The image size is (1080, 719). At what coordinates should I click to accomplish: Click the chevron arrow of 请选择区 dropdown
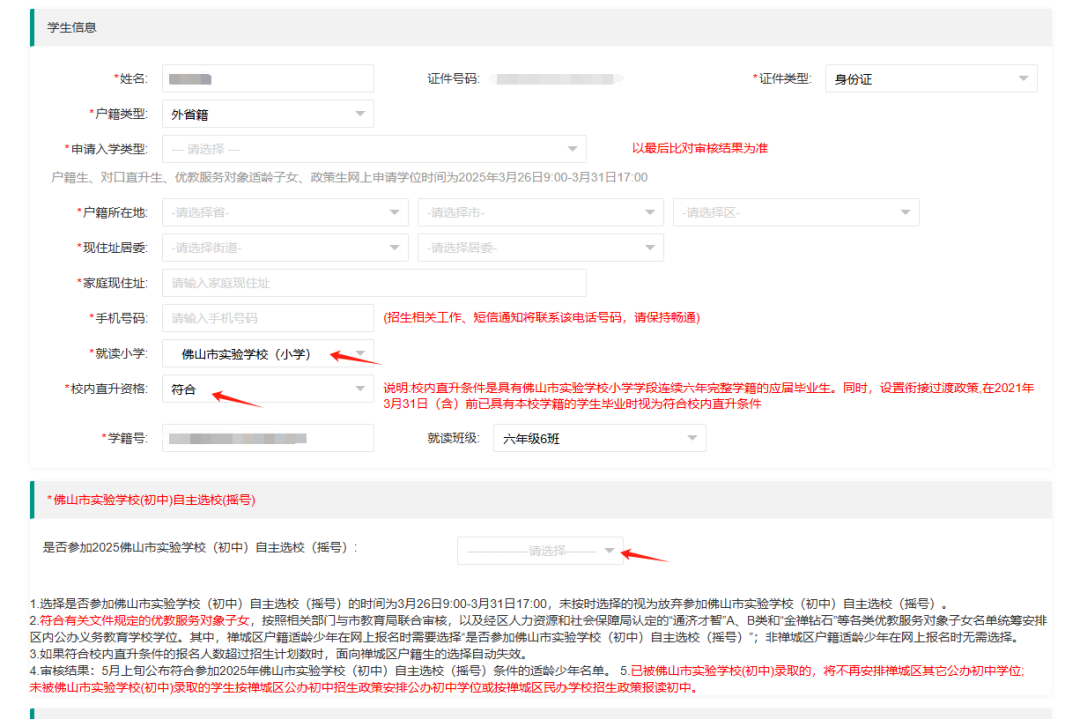pyautogui.click(x=905, y=212)
